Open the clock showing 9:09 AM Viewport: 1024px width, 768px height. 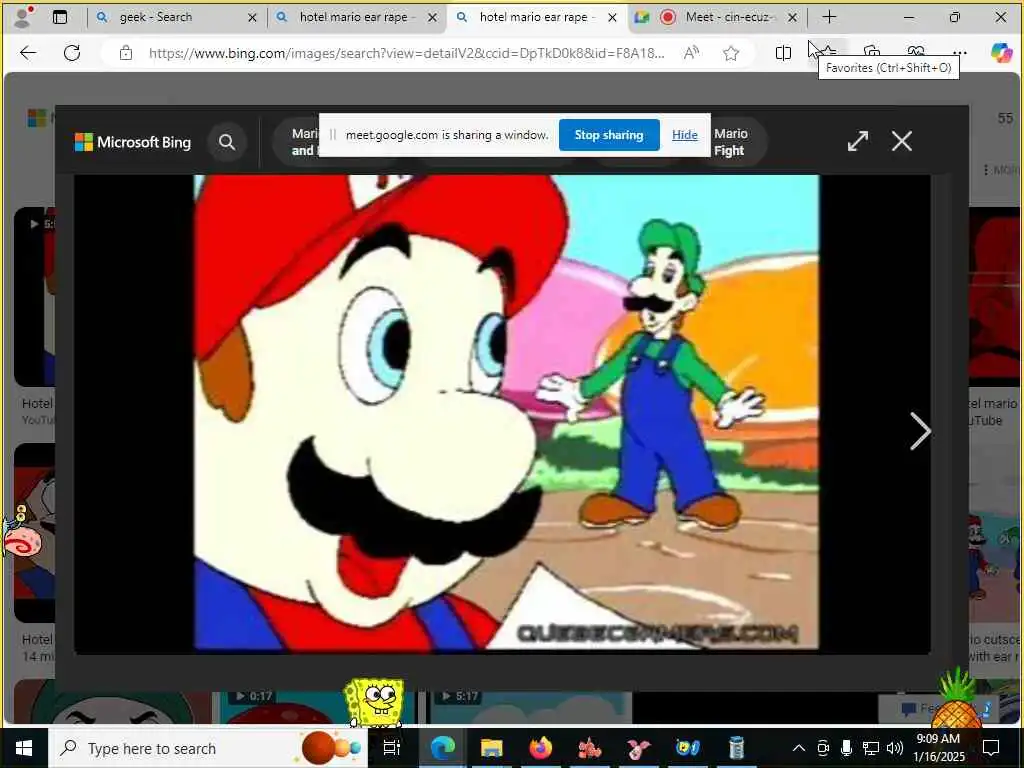coord(938,748)
